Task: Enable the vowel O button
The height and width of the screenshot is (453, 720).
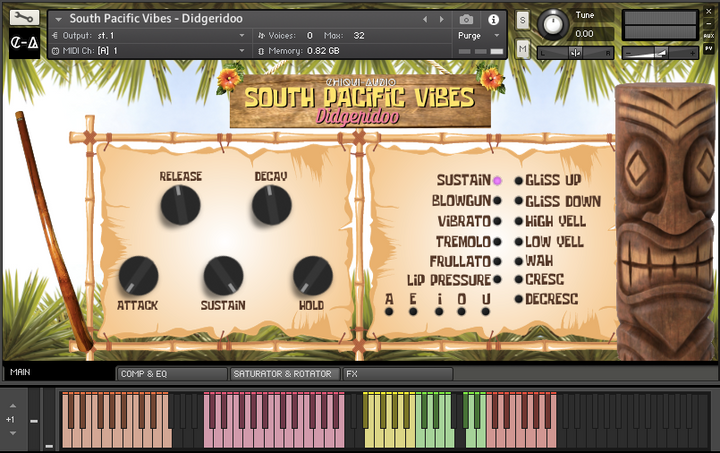Action: [461, 312]
